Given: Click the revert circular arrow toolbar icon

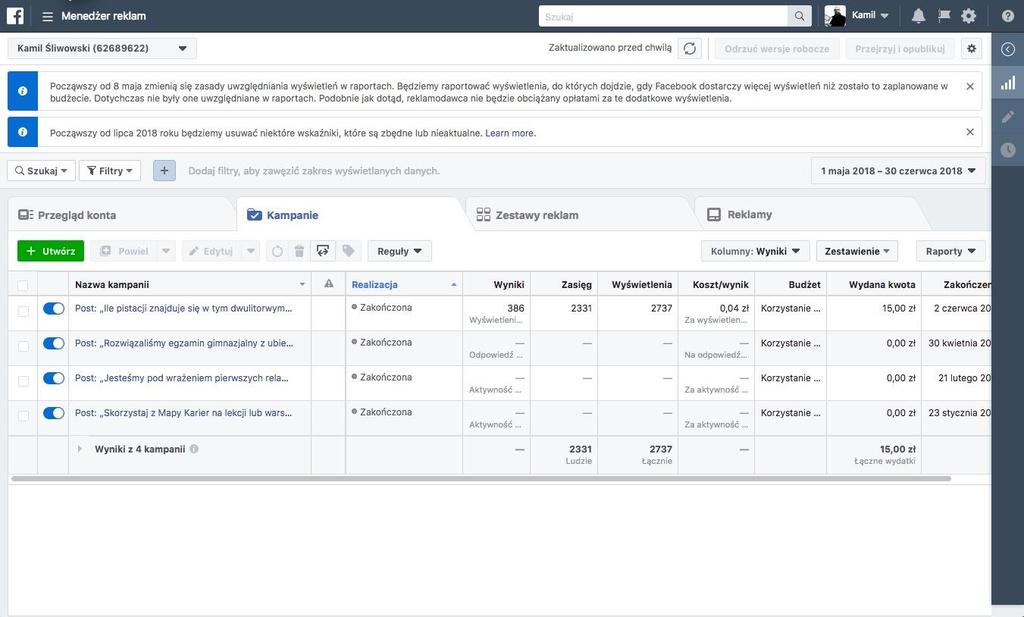Looking at the screenshot, I should point(278,251).
